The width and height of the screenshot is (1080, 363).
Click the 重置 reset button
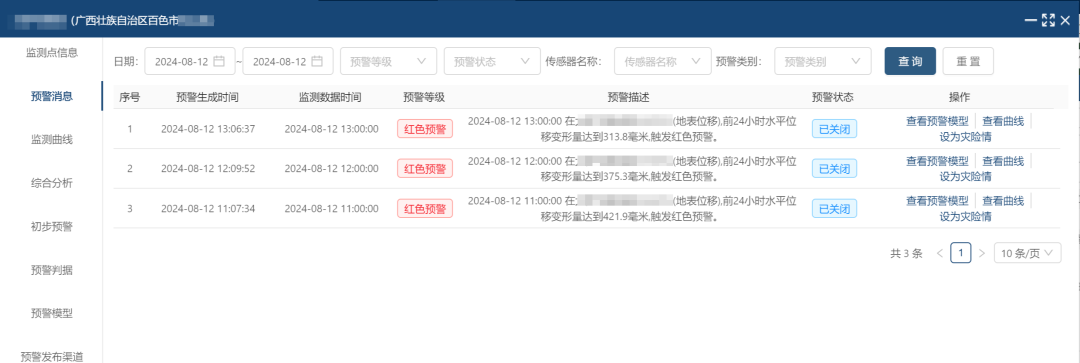pyautogui.click(x=968, y=61)
